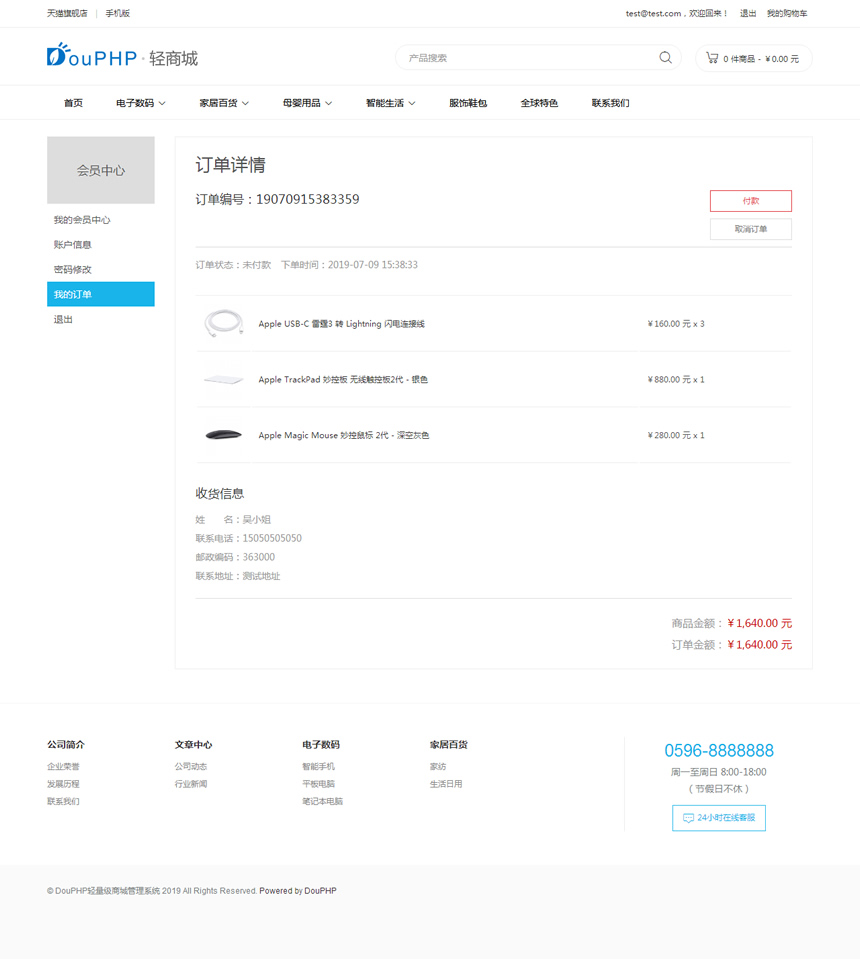Open the Apple TrackPad product image
Image resolution: width=860 pixels, height=959 pixels.
coord(223,379)
